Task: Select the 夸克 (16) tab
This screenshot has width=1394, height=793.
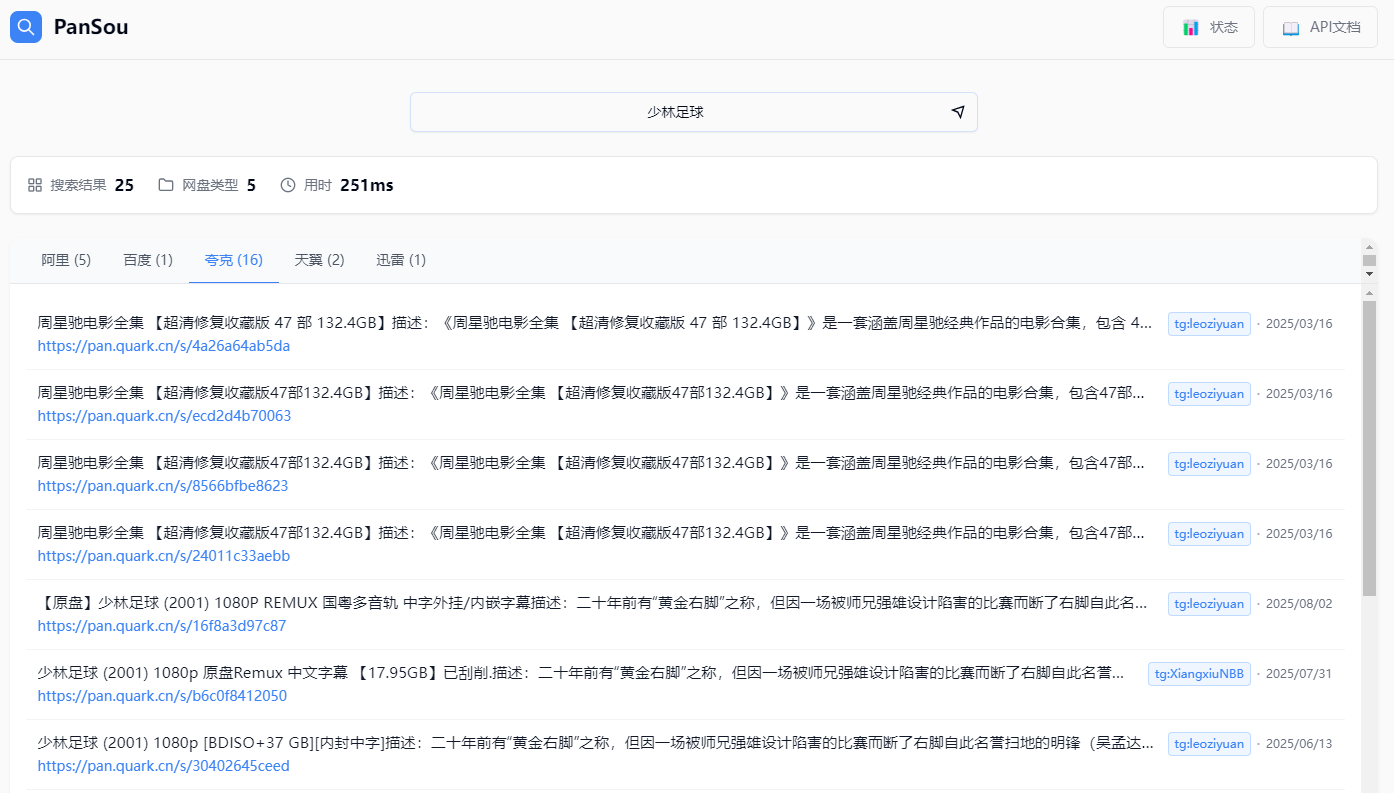Action: pos(233,258)
